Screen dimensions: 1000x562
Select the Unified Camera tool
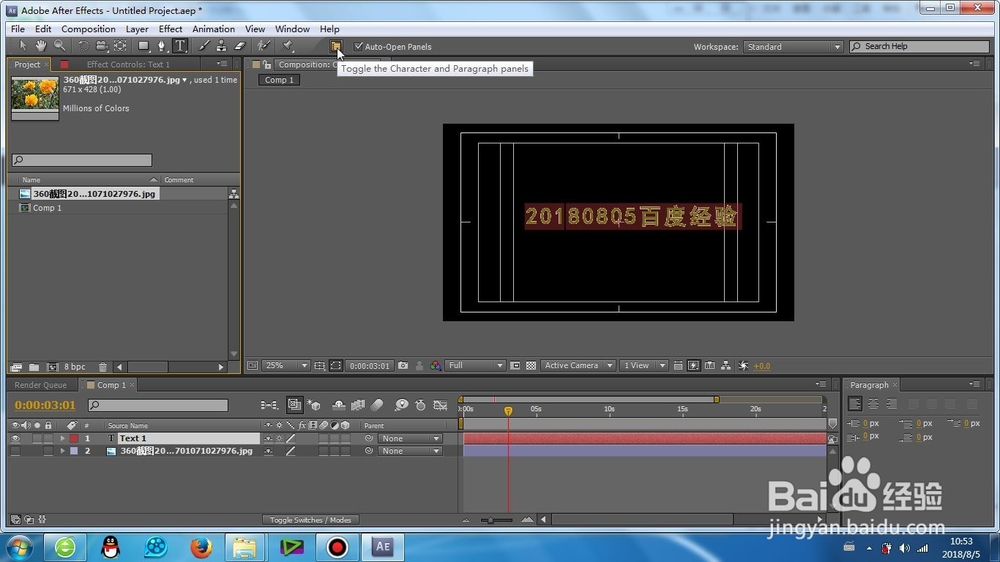click(x=101, y=46)
